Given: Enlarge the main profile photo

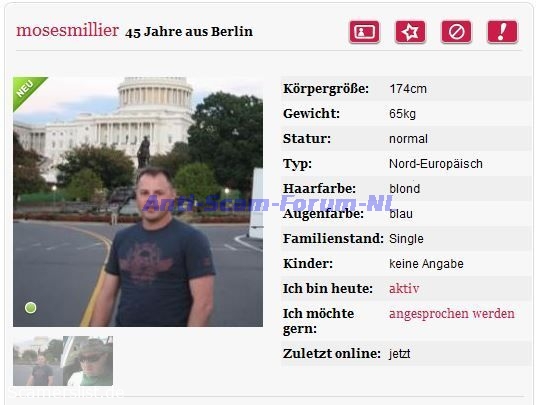Looking at the screenshot, I should (x=138, y=202).
